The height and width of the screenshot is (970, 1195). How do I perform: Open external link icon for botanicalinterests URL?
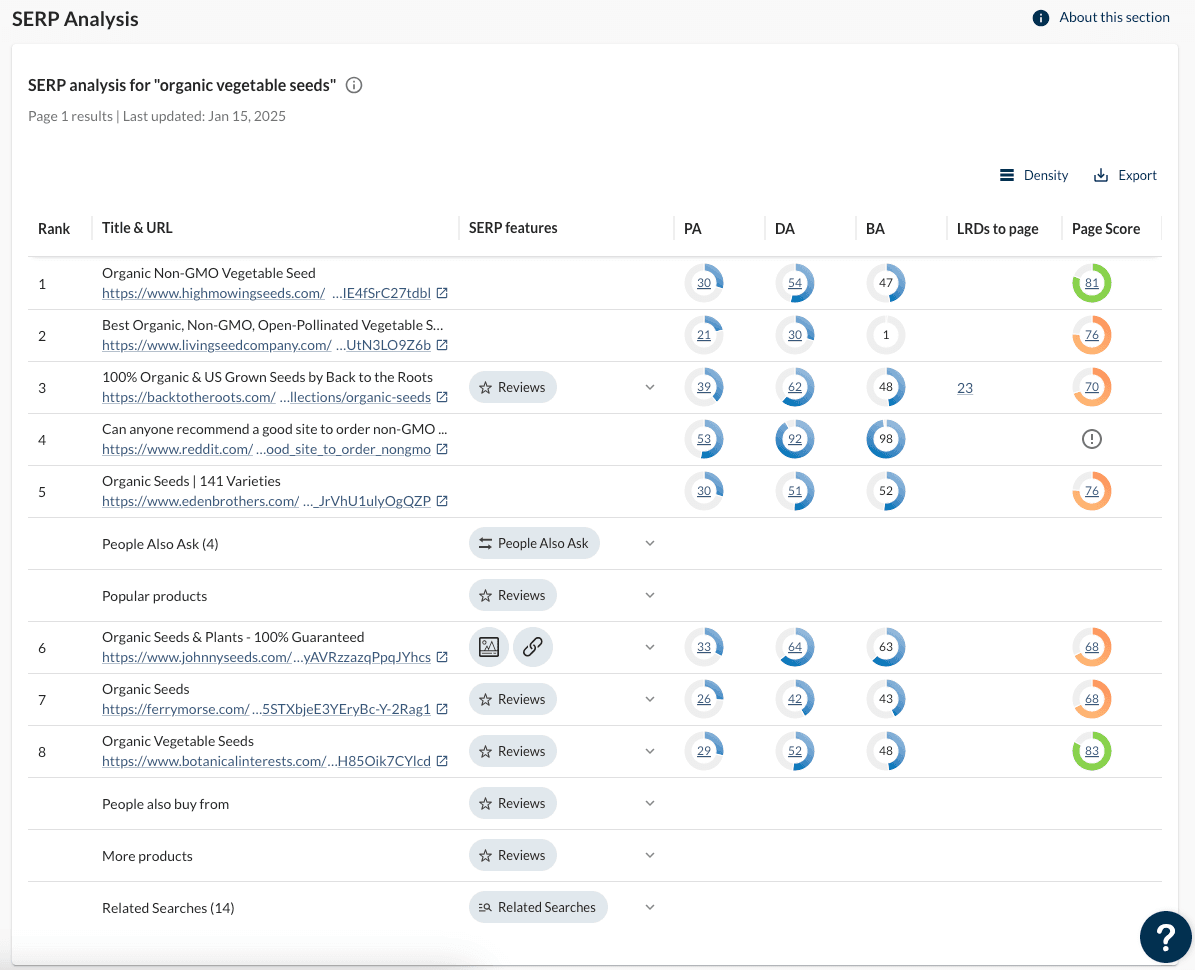(442, 762)
